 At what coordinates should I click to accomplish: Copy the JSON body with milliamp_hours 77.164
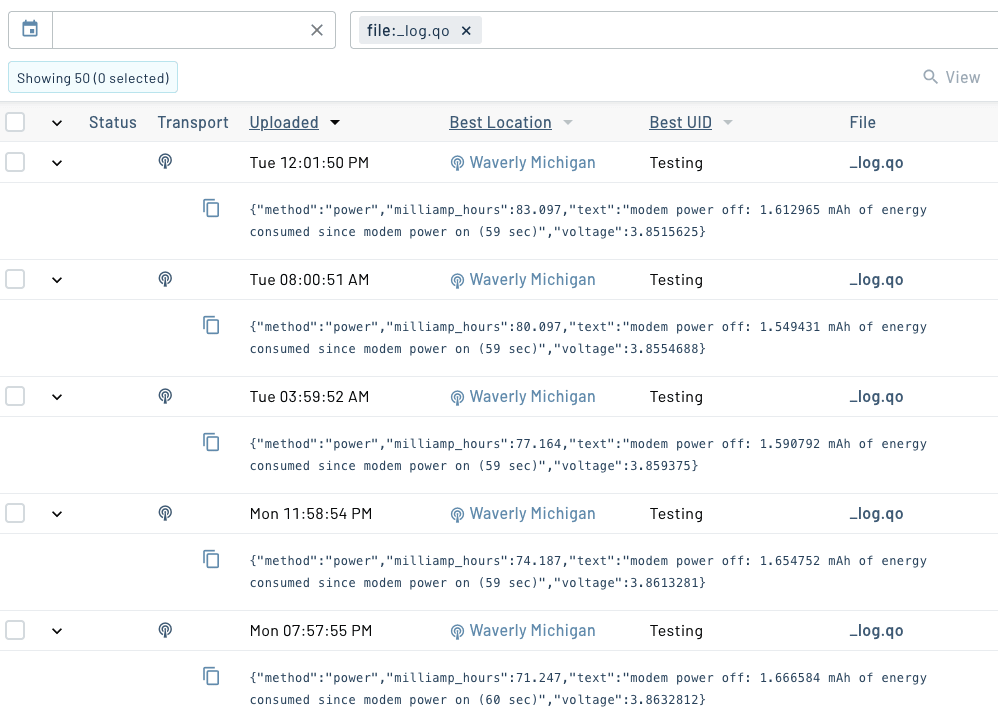(211, 442)
